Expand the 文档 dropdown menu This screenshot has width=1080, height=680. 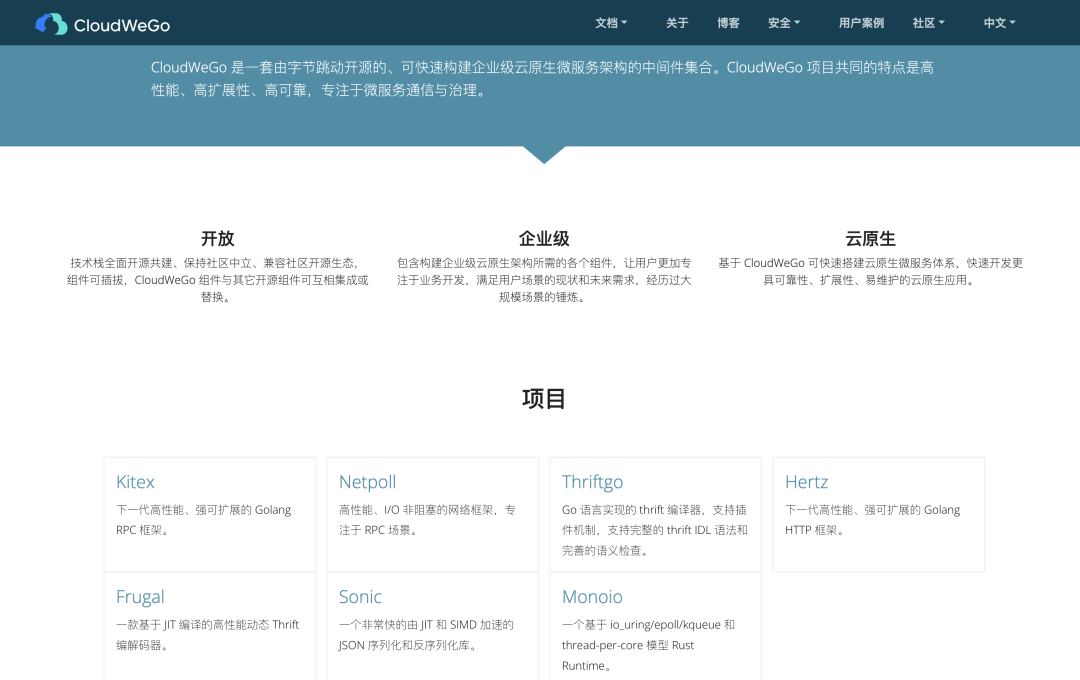coord(611,23)
